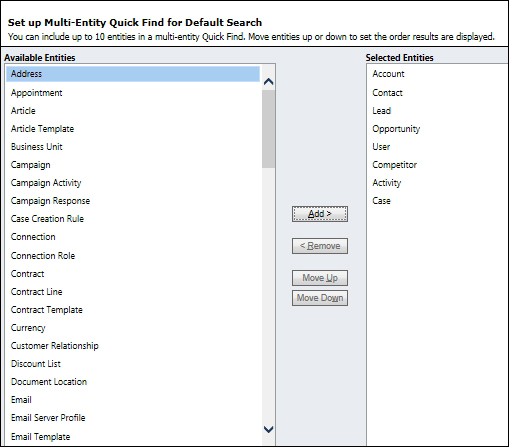Screen dimensions: 509x447
Task: Click the scroll down arrow in Available Entities
Action: tap(268, 429)
